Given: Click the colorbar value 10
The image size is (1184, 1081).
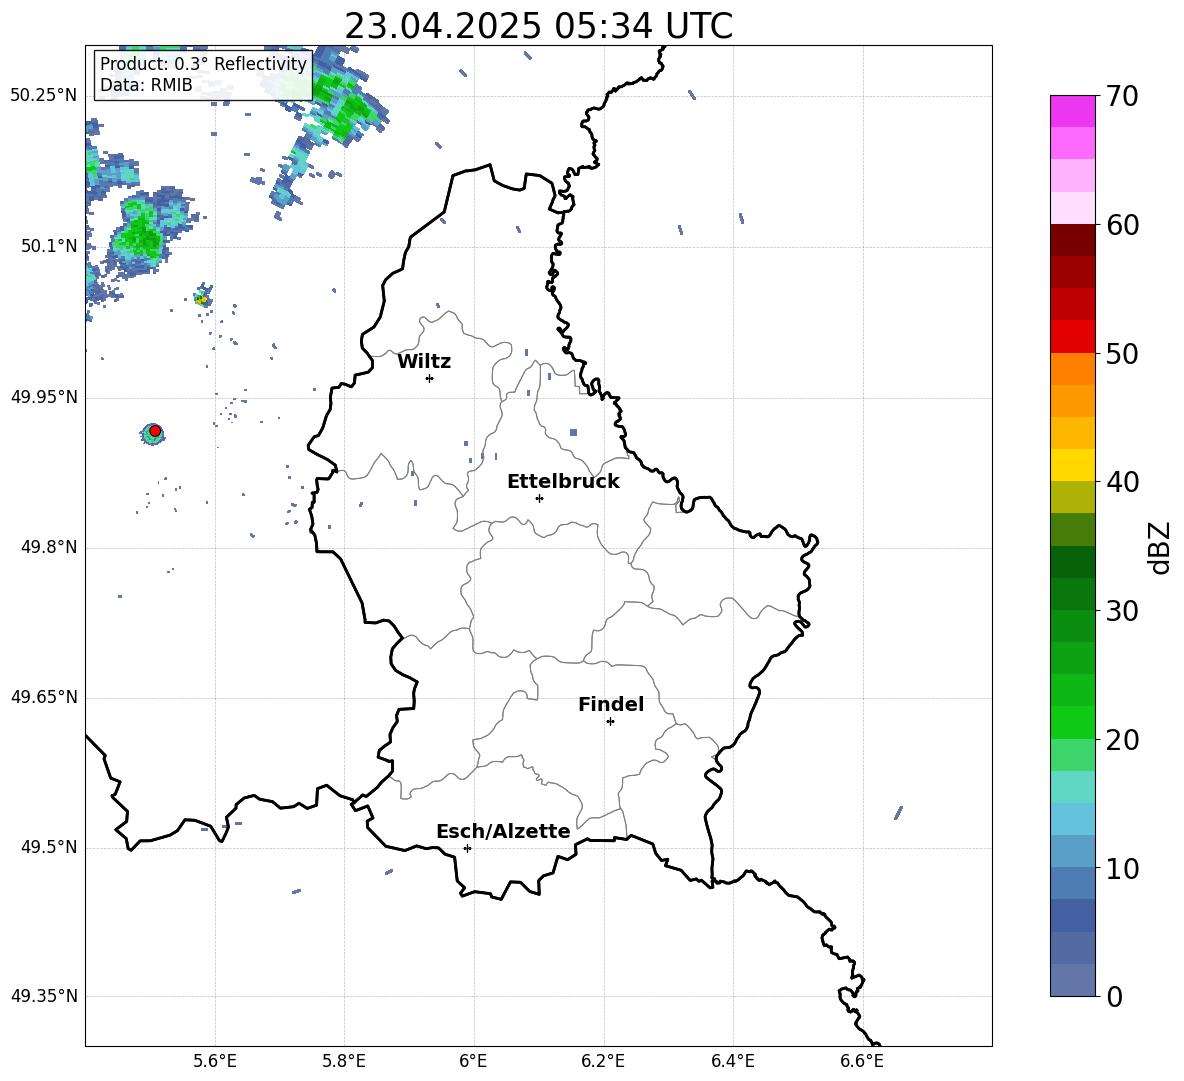Looking at the screenshot, I should pos(1122,868).
